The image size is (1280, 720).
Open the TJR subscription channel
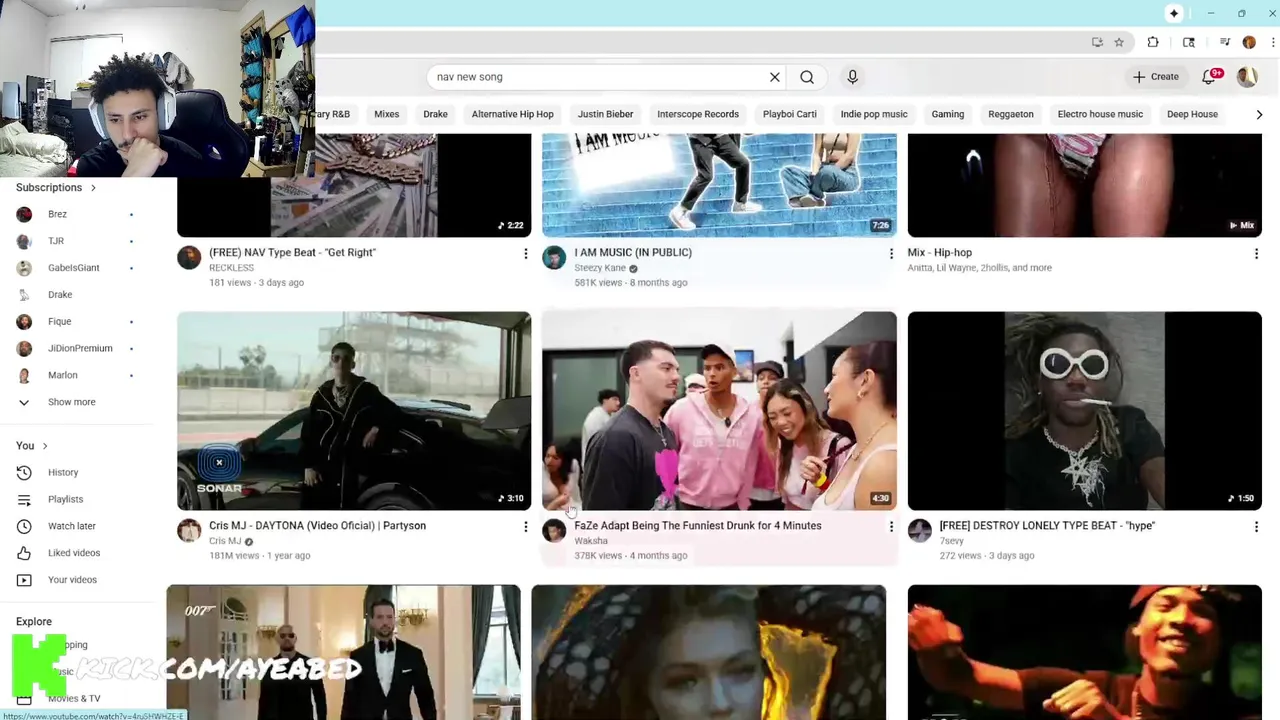[76, 241]
